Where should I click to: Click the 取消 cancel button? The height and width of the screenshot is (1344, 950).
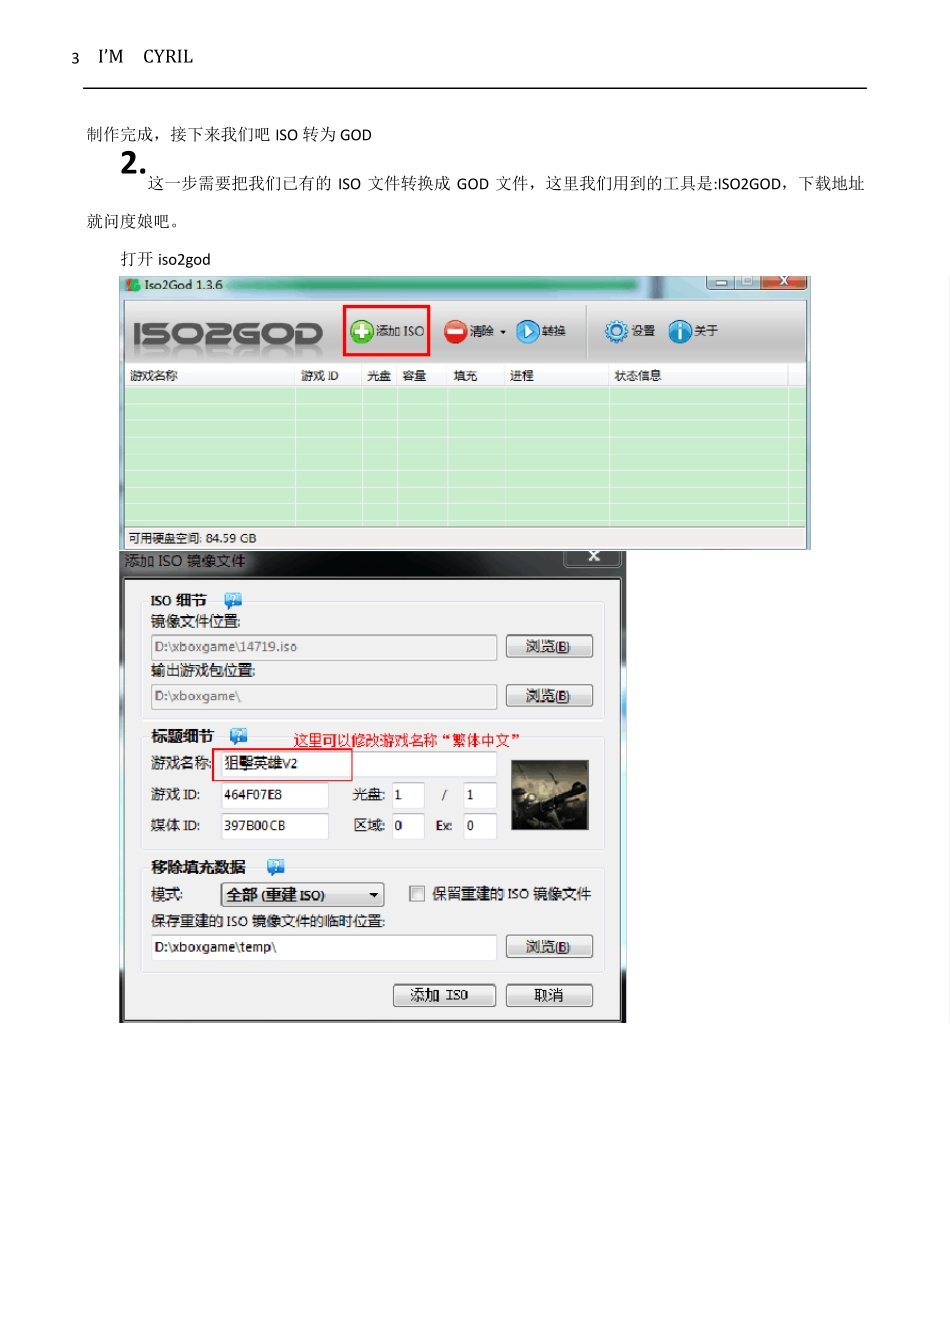pos(549,995)
